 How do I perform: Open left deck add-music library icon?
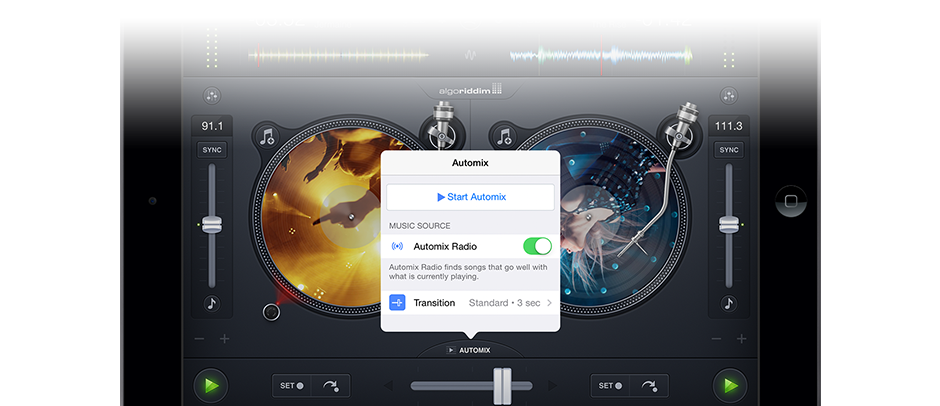tap(267, 137)
